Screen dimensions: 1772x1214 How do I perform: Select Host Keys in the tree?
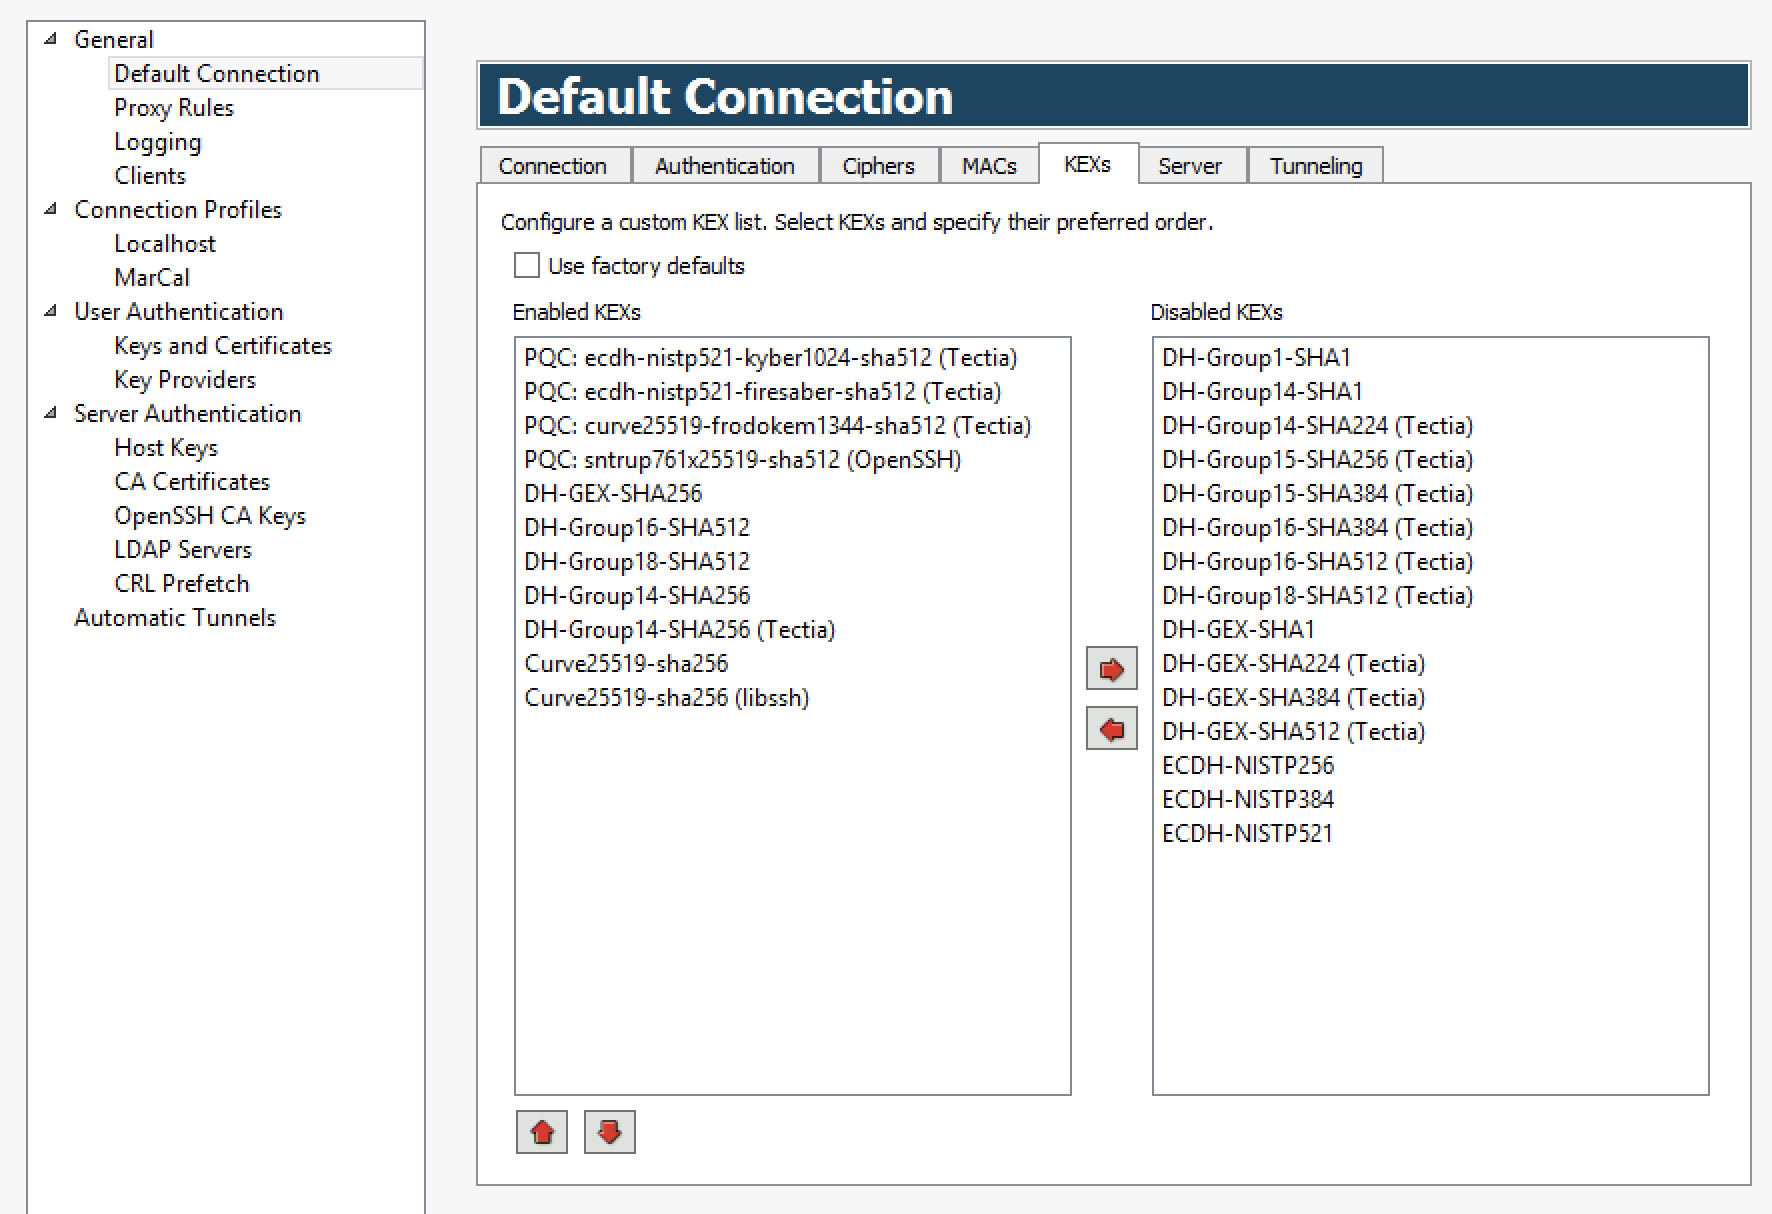click(166, 448)
